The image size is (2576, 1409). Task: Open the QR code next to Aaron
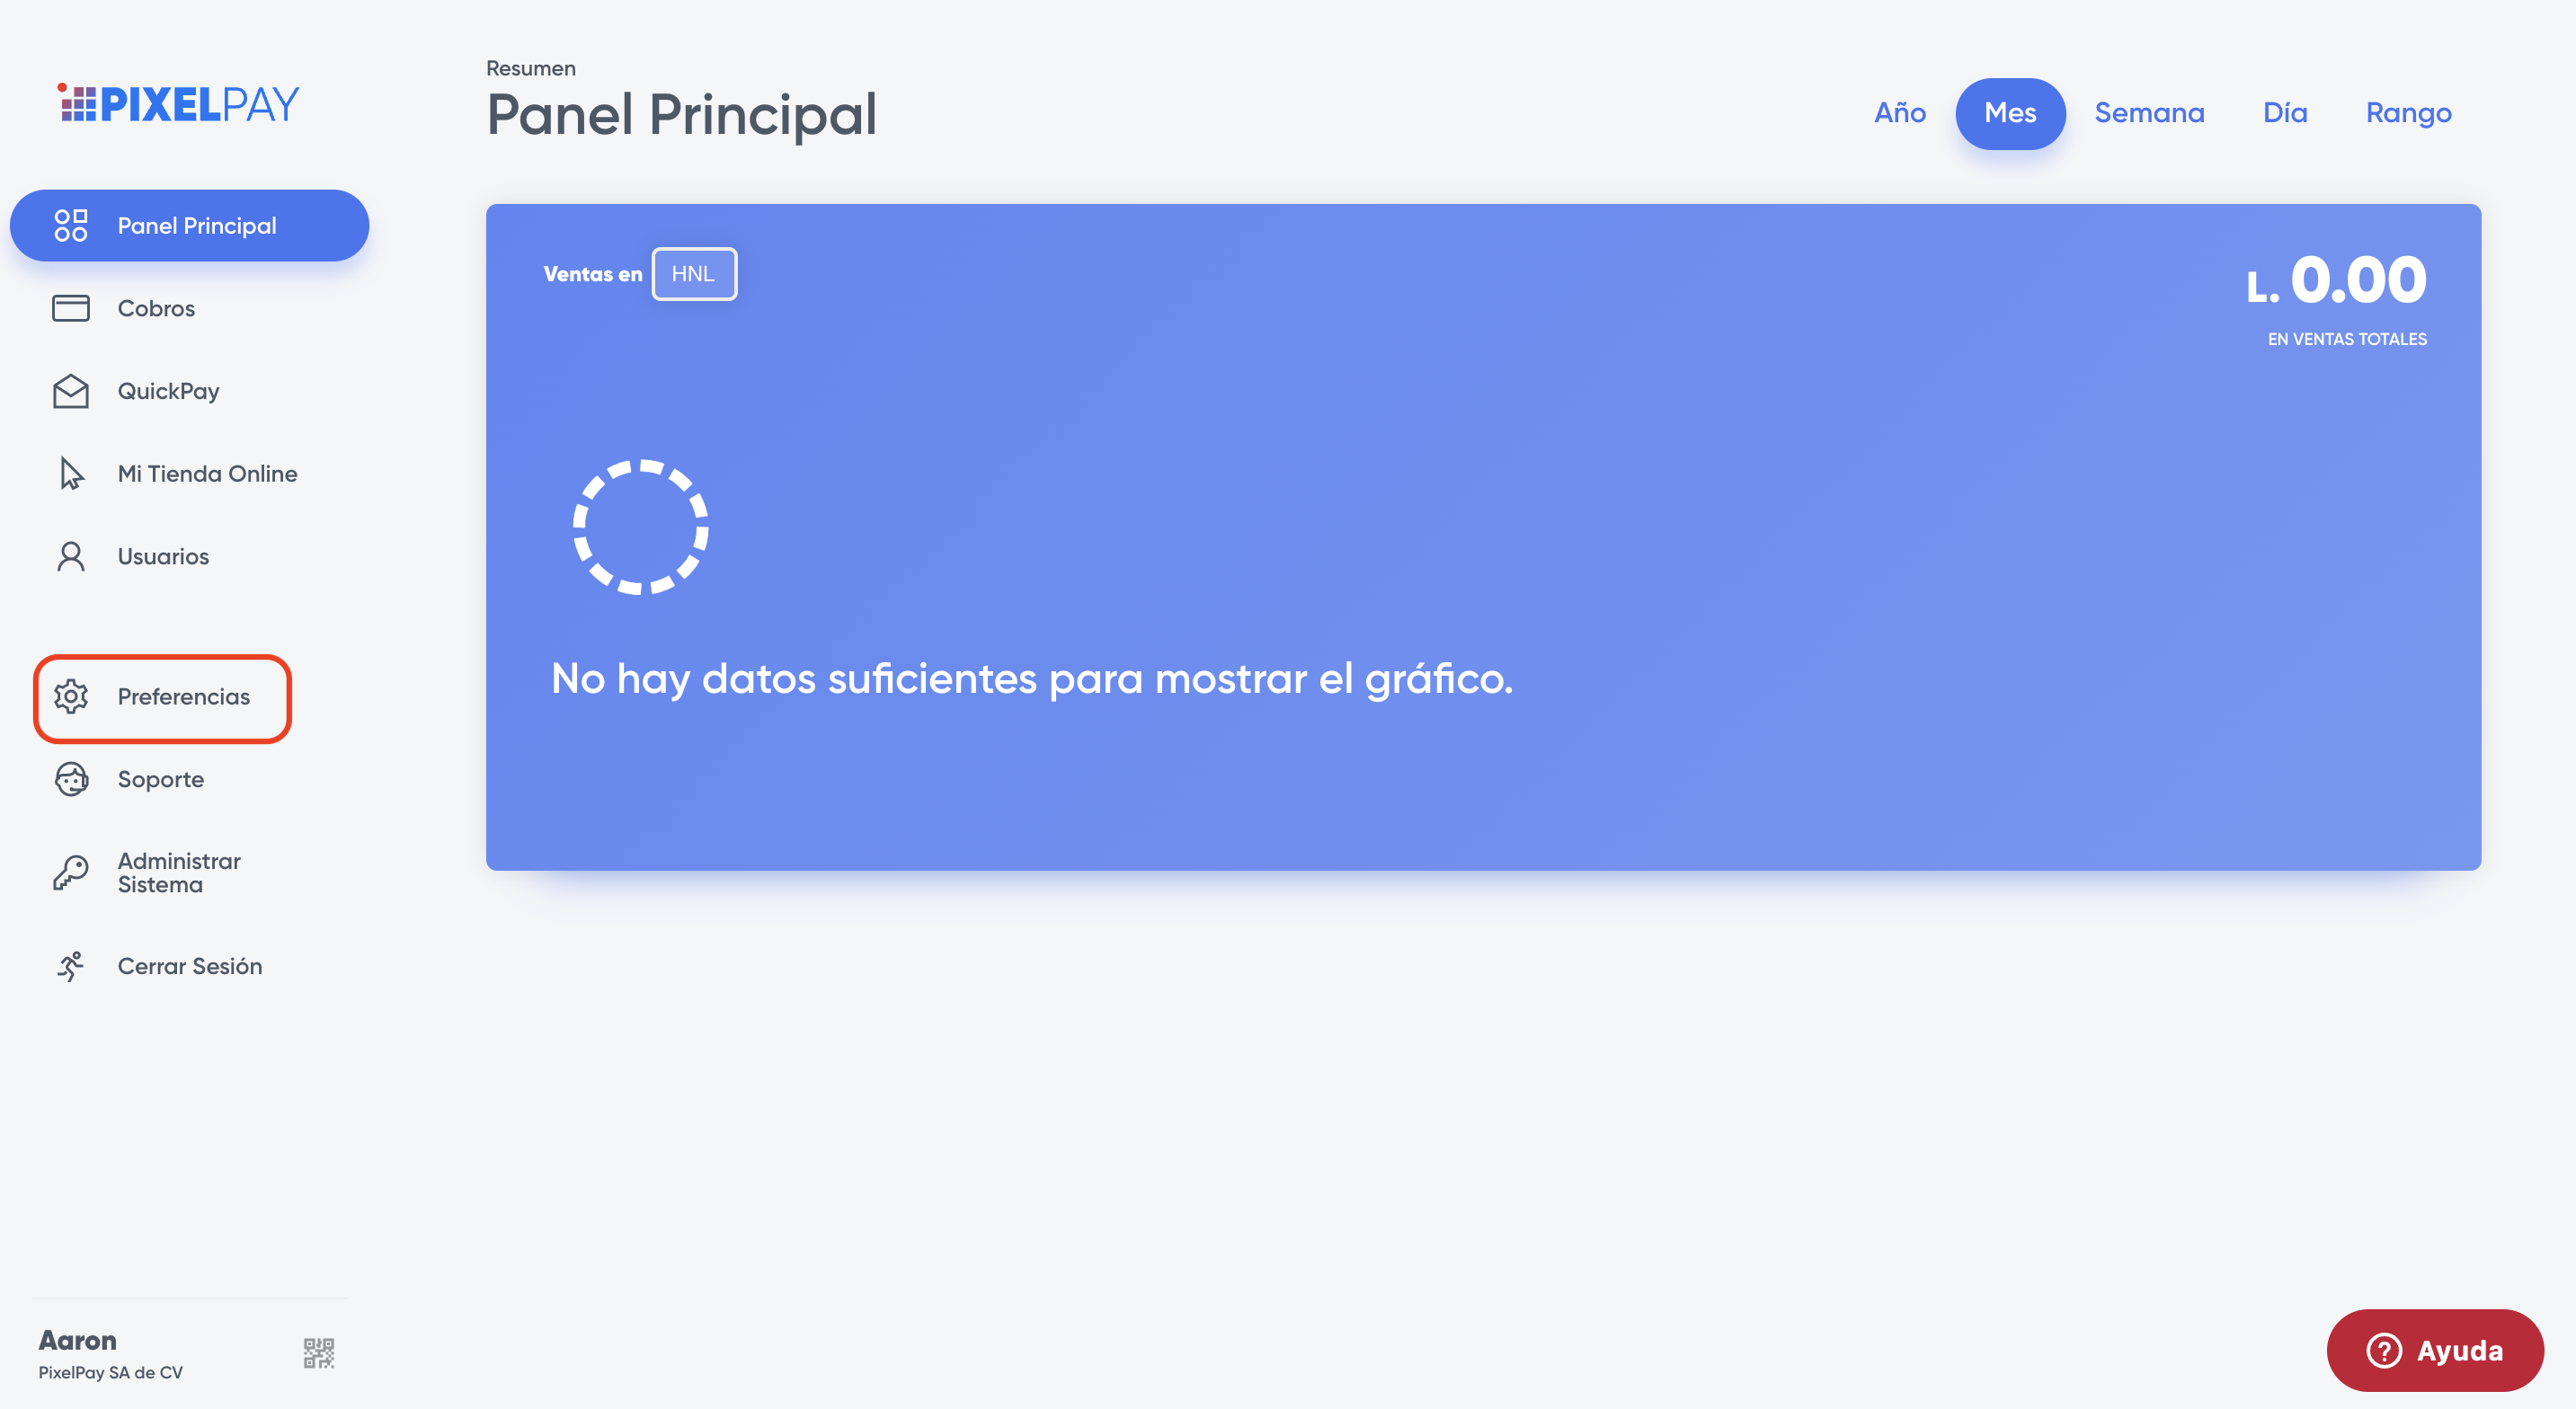[319, 1353]
